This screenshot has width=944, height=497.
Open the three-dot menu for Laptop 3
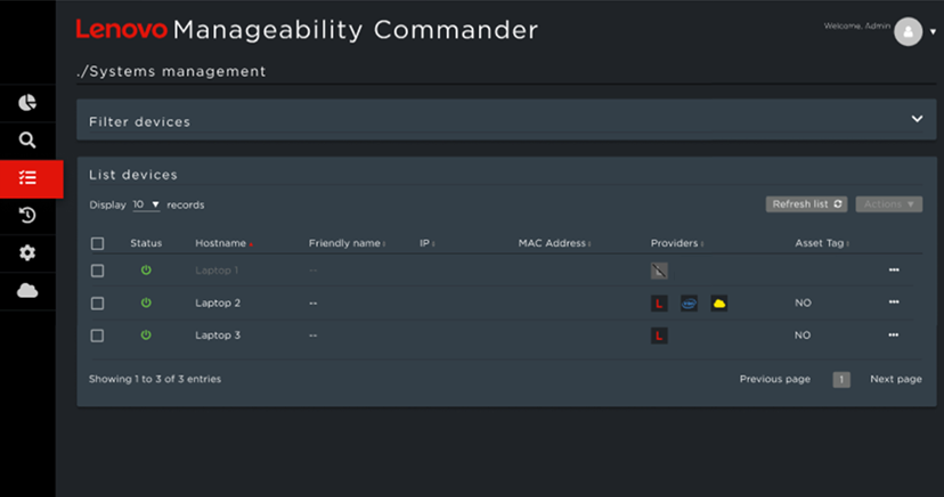(893, 335)
